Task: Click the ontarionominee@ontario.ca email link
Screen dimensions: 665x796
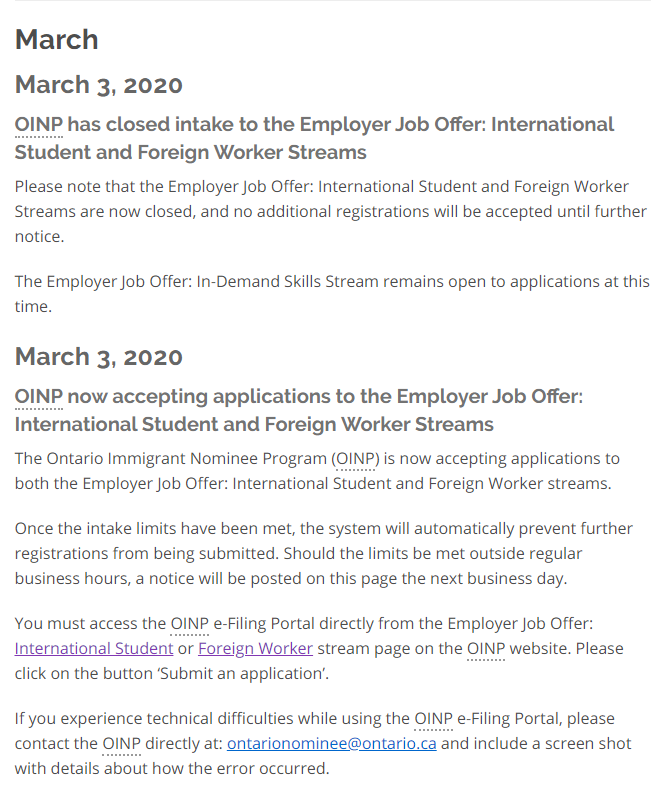Action: pyautogui.click(x=331, y=743)
